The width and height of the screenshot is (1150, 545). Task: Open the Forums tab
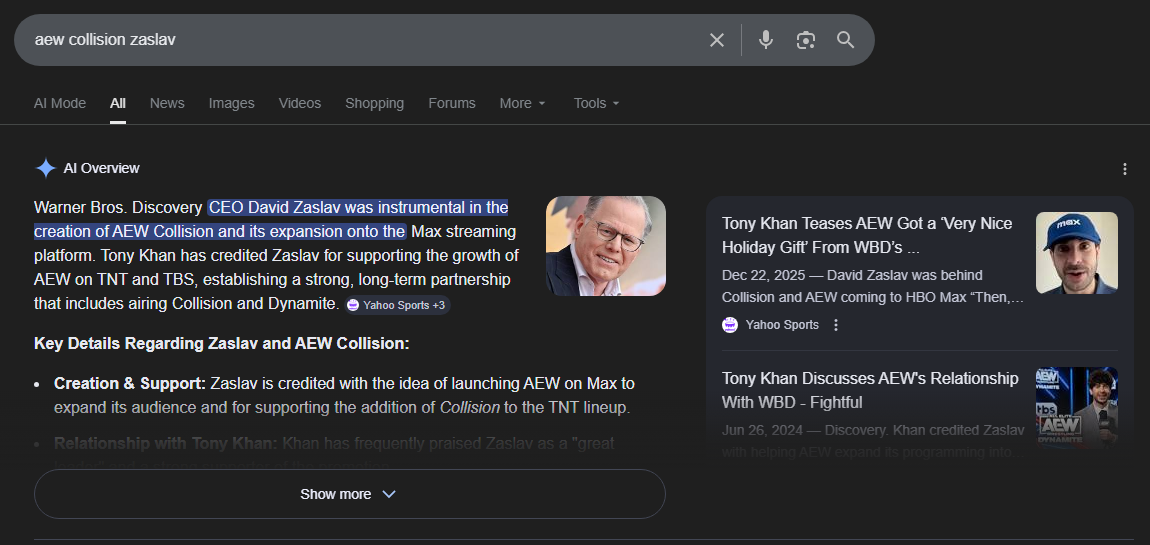(452, 103)
